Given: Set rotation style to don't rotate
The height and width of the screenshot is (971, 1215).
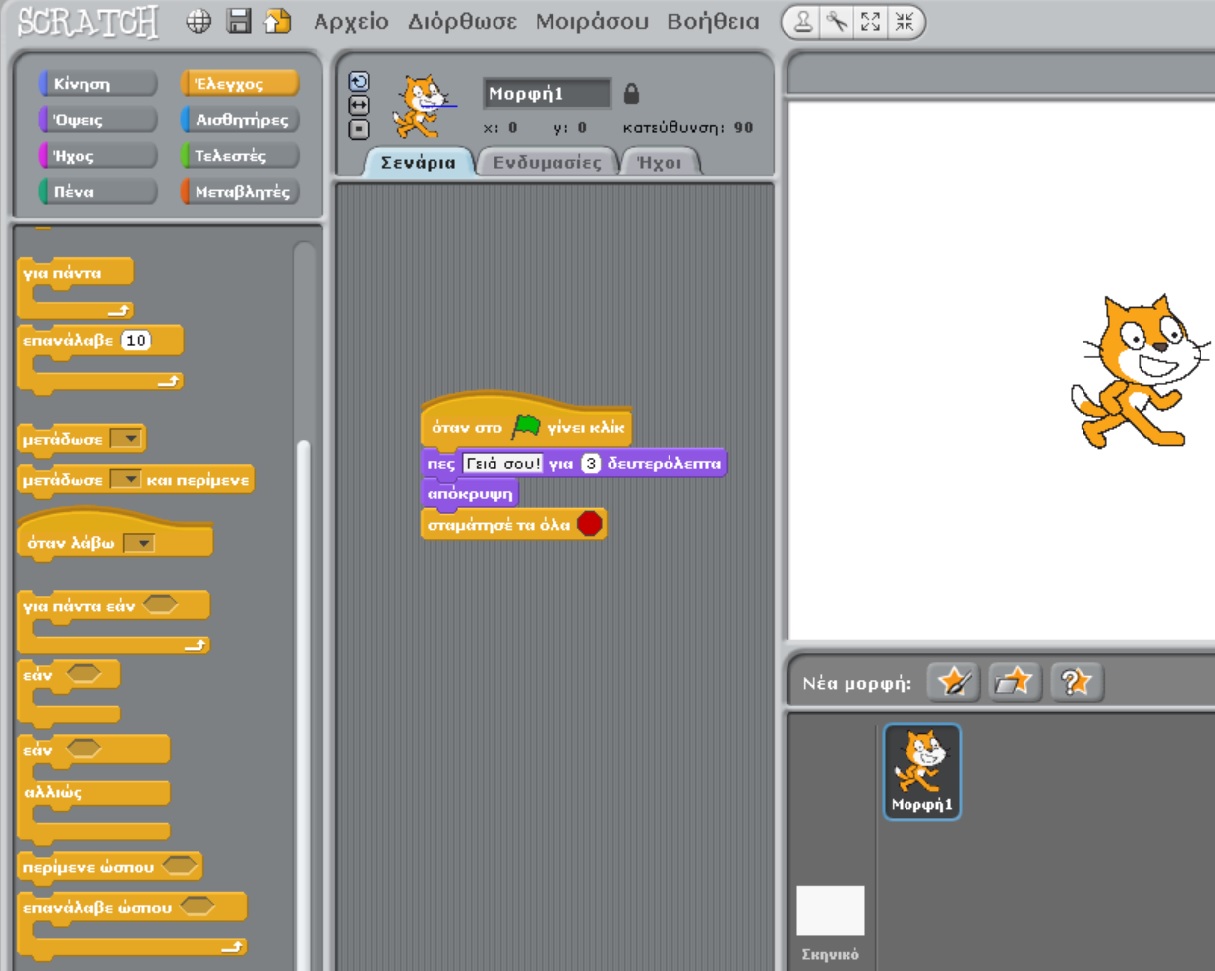Looking at the screenshot, I should pyautogui.click(x=359, y=128).
